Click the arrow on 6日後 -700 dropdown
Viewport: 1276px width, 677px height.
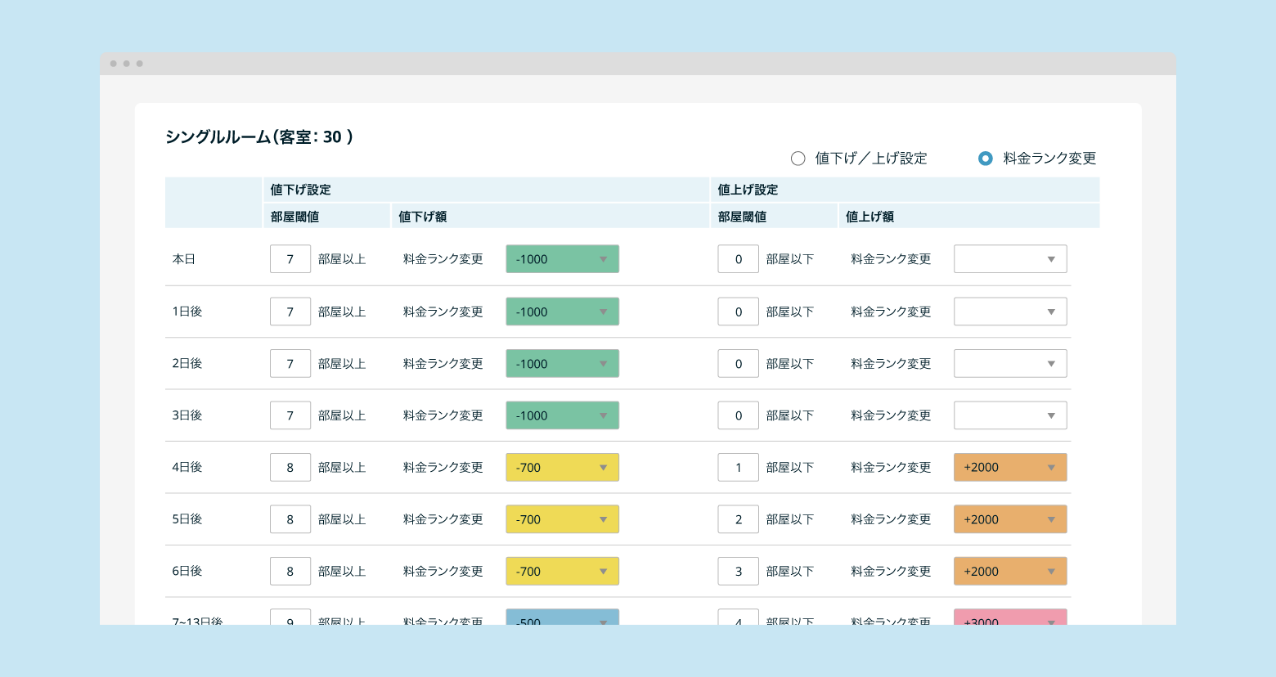[x=603, y=571]
